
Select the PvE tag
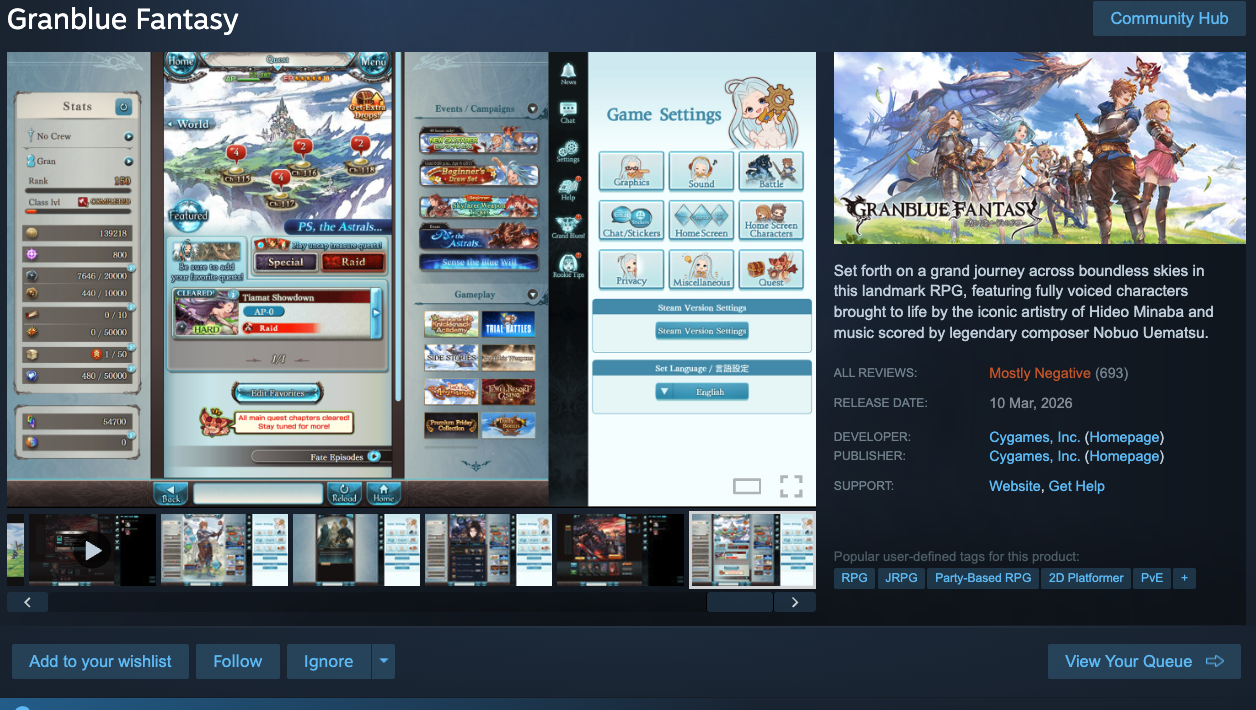[1152, 578]
